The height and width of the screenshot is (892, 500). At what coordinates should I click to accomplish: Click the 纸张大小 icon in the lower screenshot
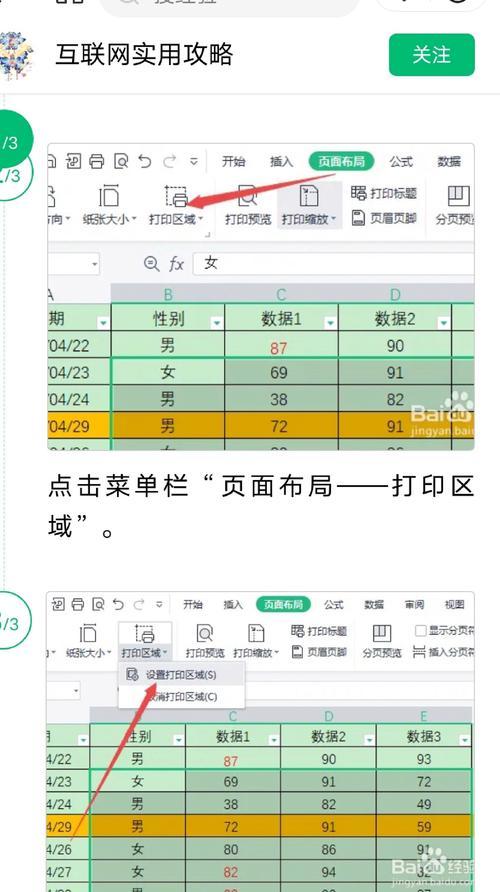(88, 634)
